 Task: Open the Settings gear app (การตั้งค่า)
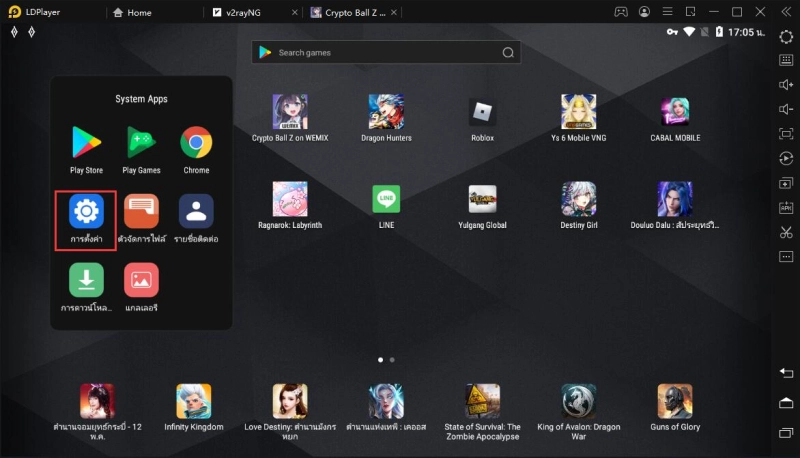86,211
